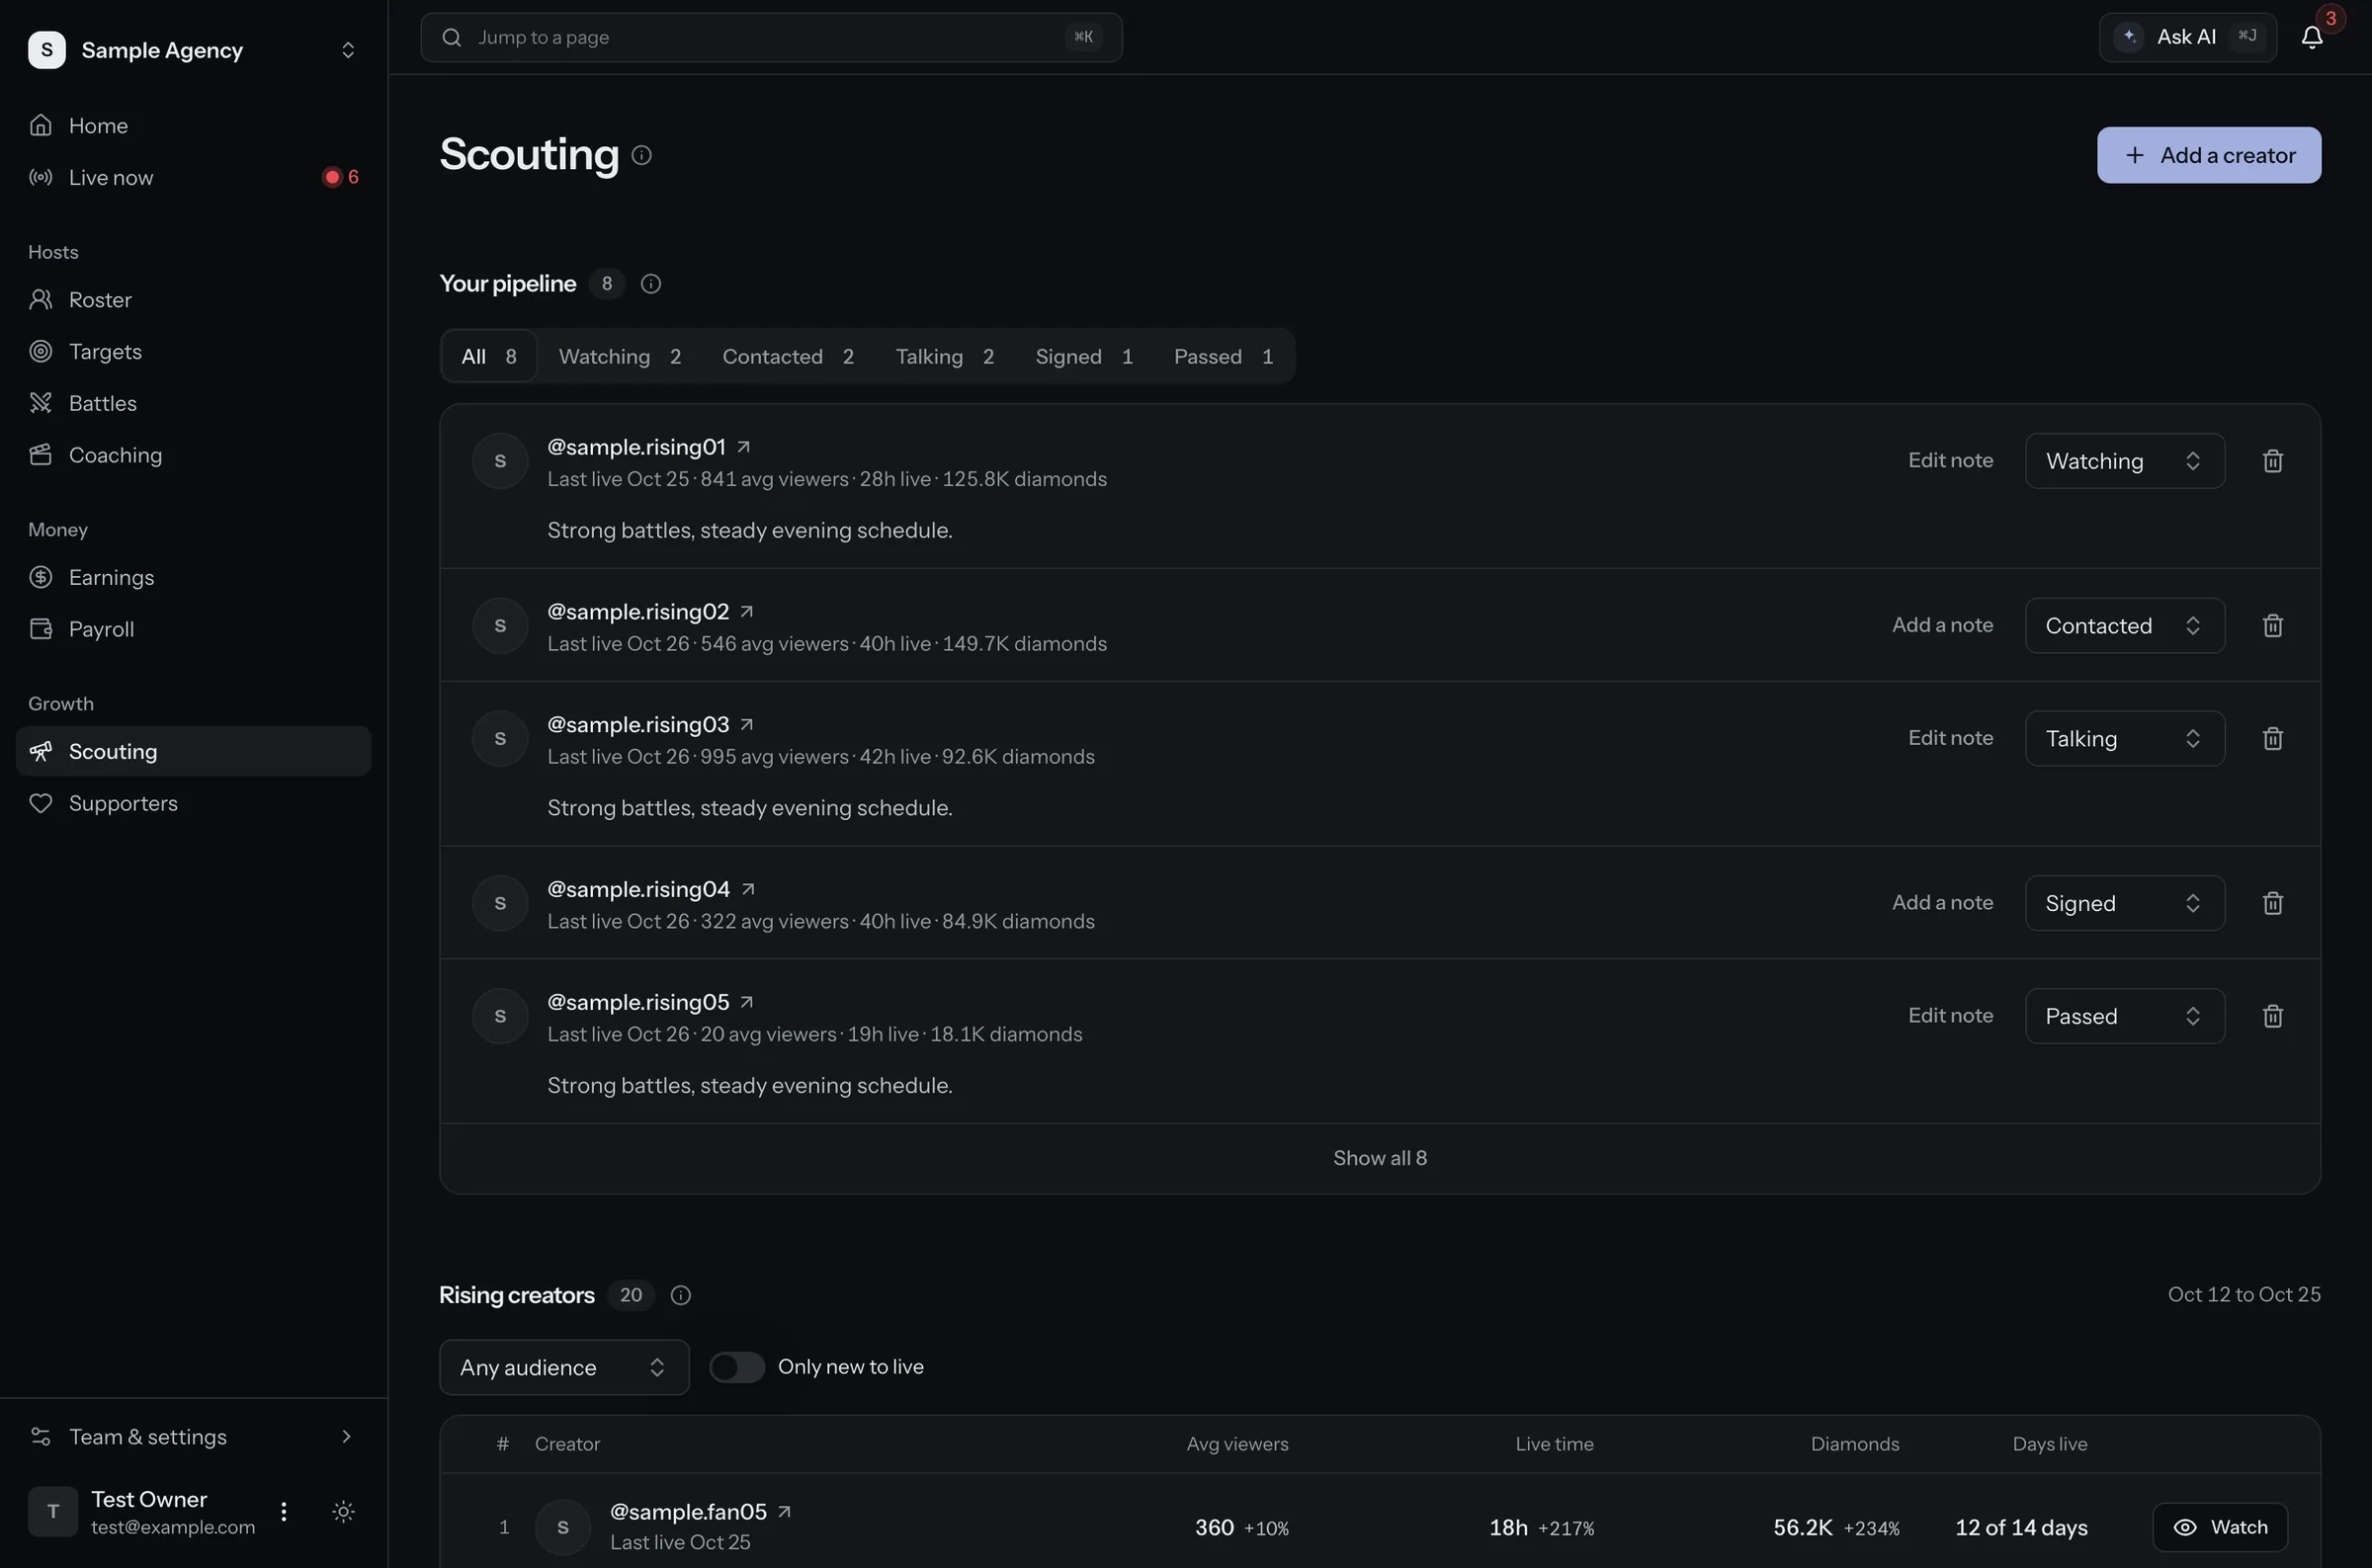Image resolution: width=2372 pixels, height=1568 pixels.
Task: Click Edit note for @sample.rising01
Action: coord(1950,461)
